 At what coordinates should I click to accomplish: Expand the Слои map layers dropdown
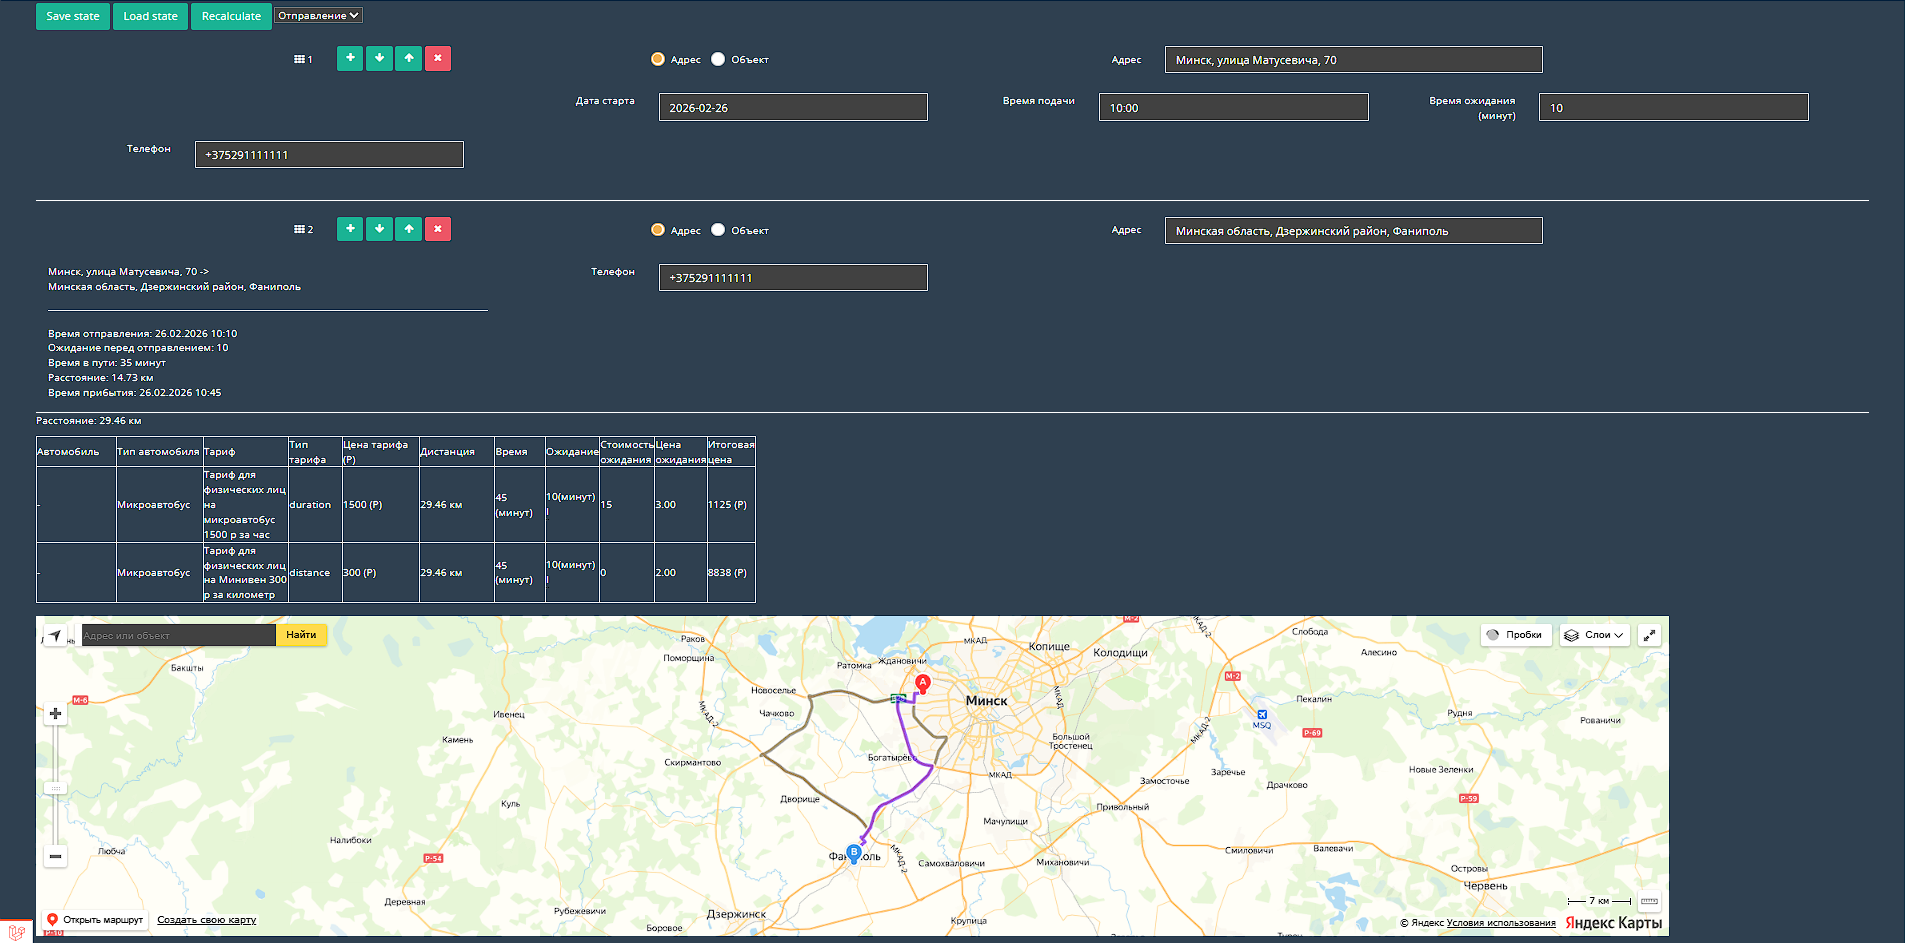[x=1595, y=635]
